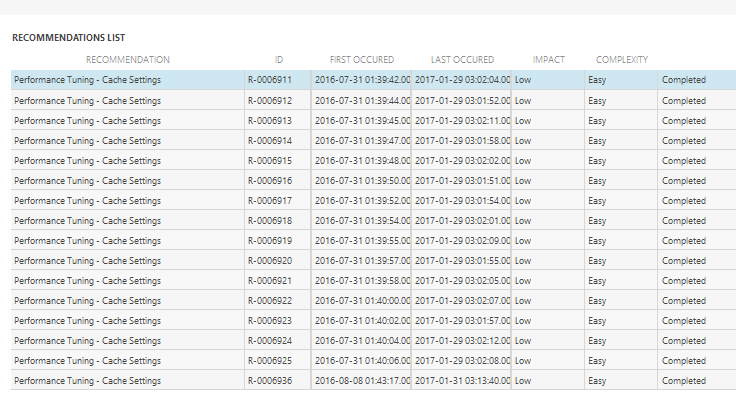Click first occurred 2016-07-31 01:39:42.00
Image resolution: width=736 pixels, height=414 pixels.
[362, 80]
